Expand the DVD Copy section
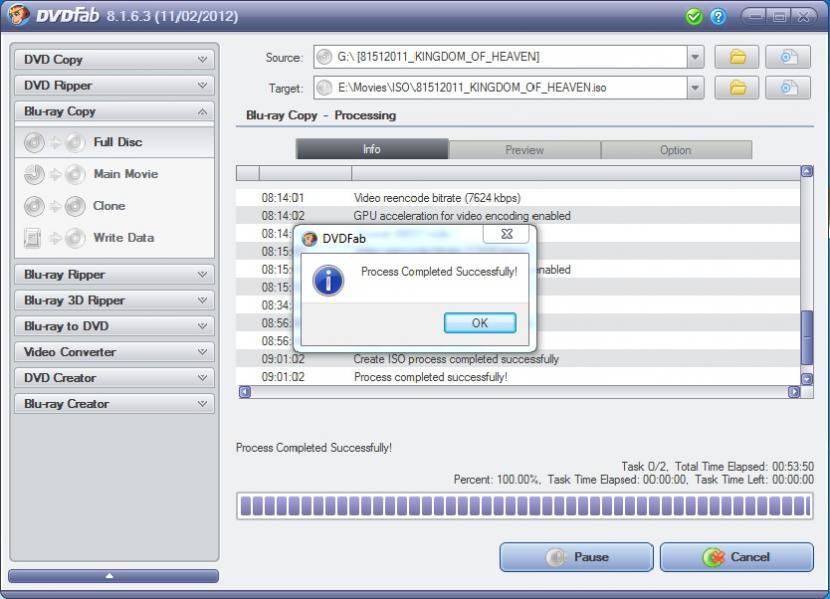 click(114, 59)
